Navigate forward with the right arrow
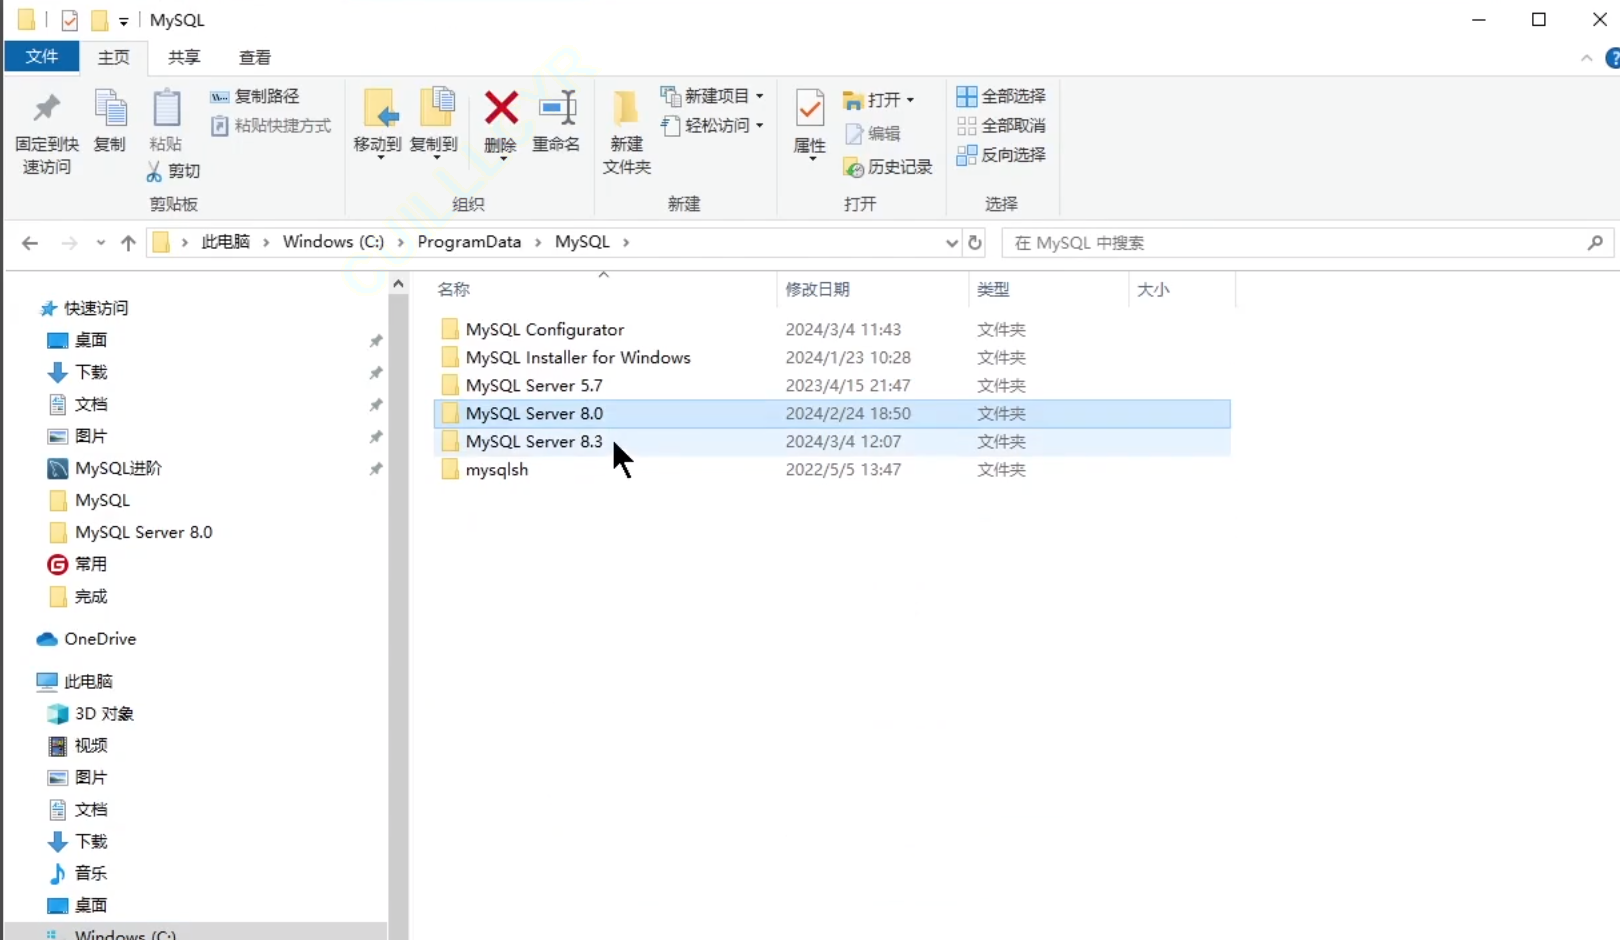Screen dimensions: 1620x940 coord(69,243)
